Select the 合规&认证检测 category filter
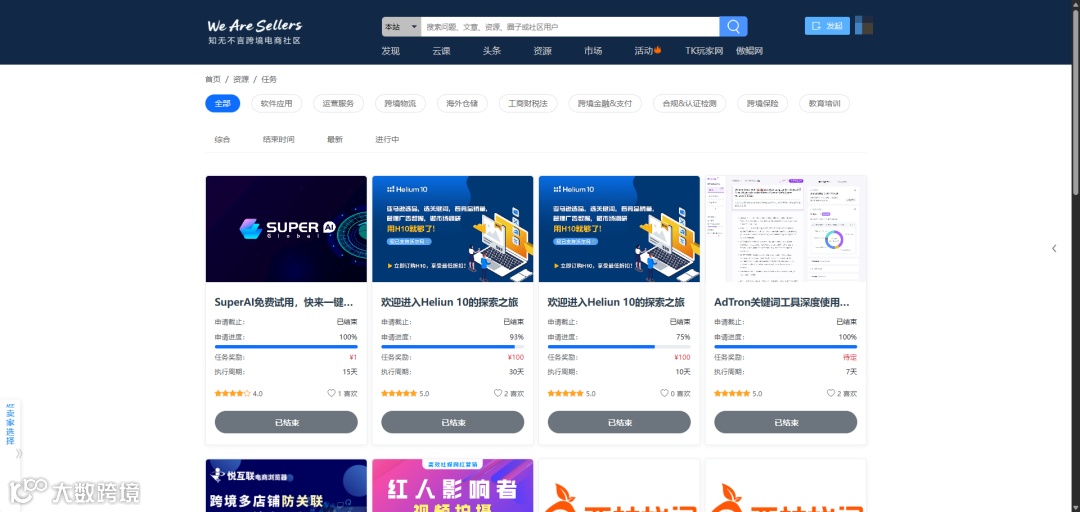This screenshot has height=512, width=1080. point(689,104)
